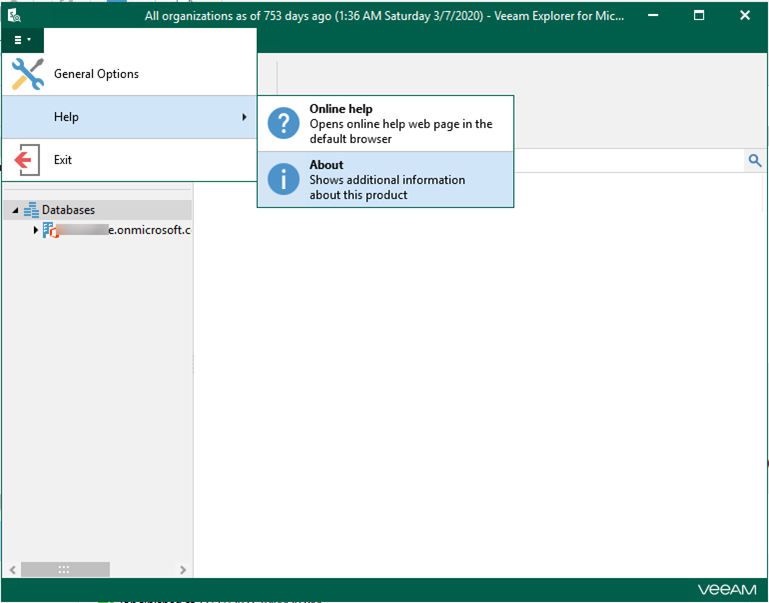Click the right scroll arrow in tree pane
769x603 pixels.
tap(183, 570)
